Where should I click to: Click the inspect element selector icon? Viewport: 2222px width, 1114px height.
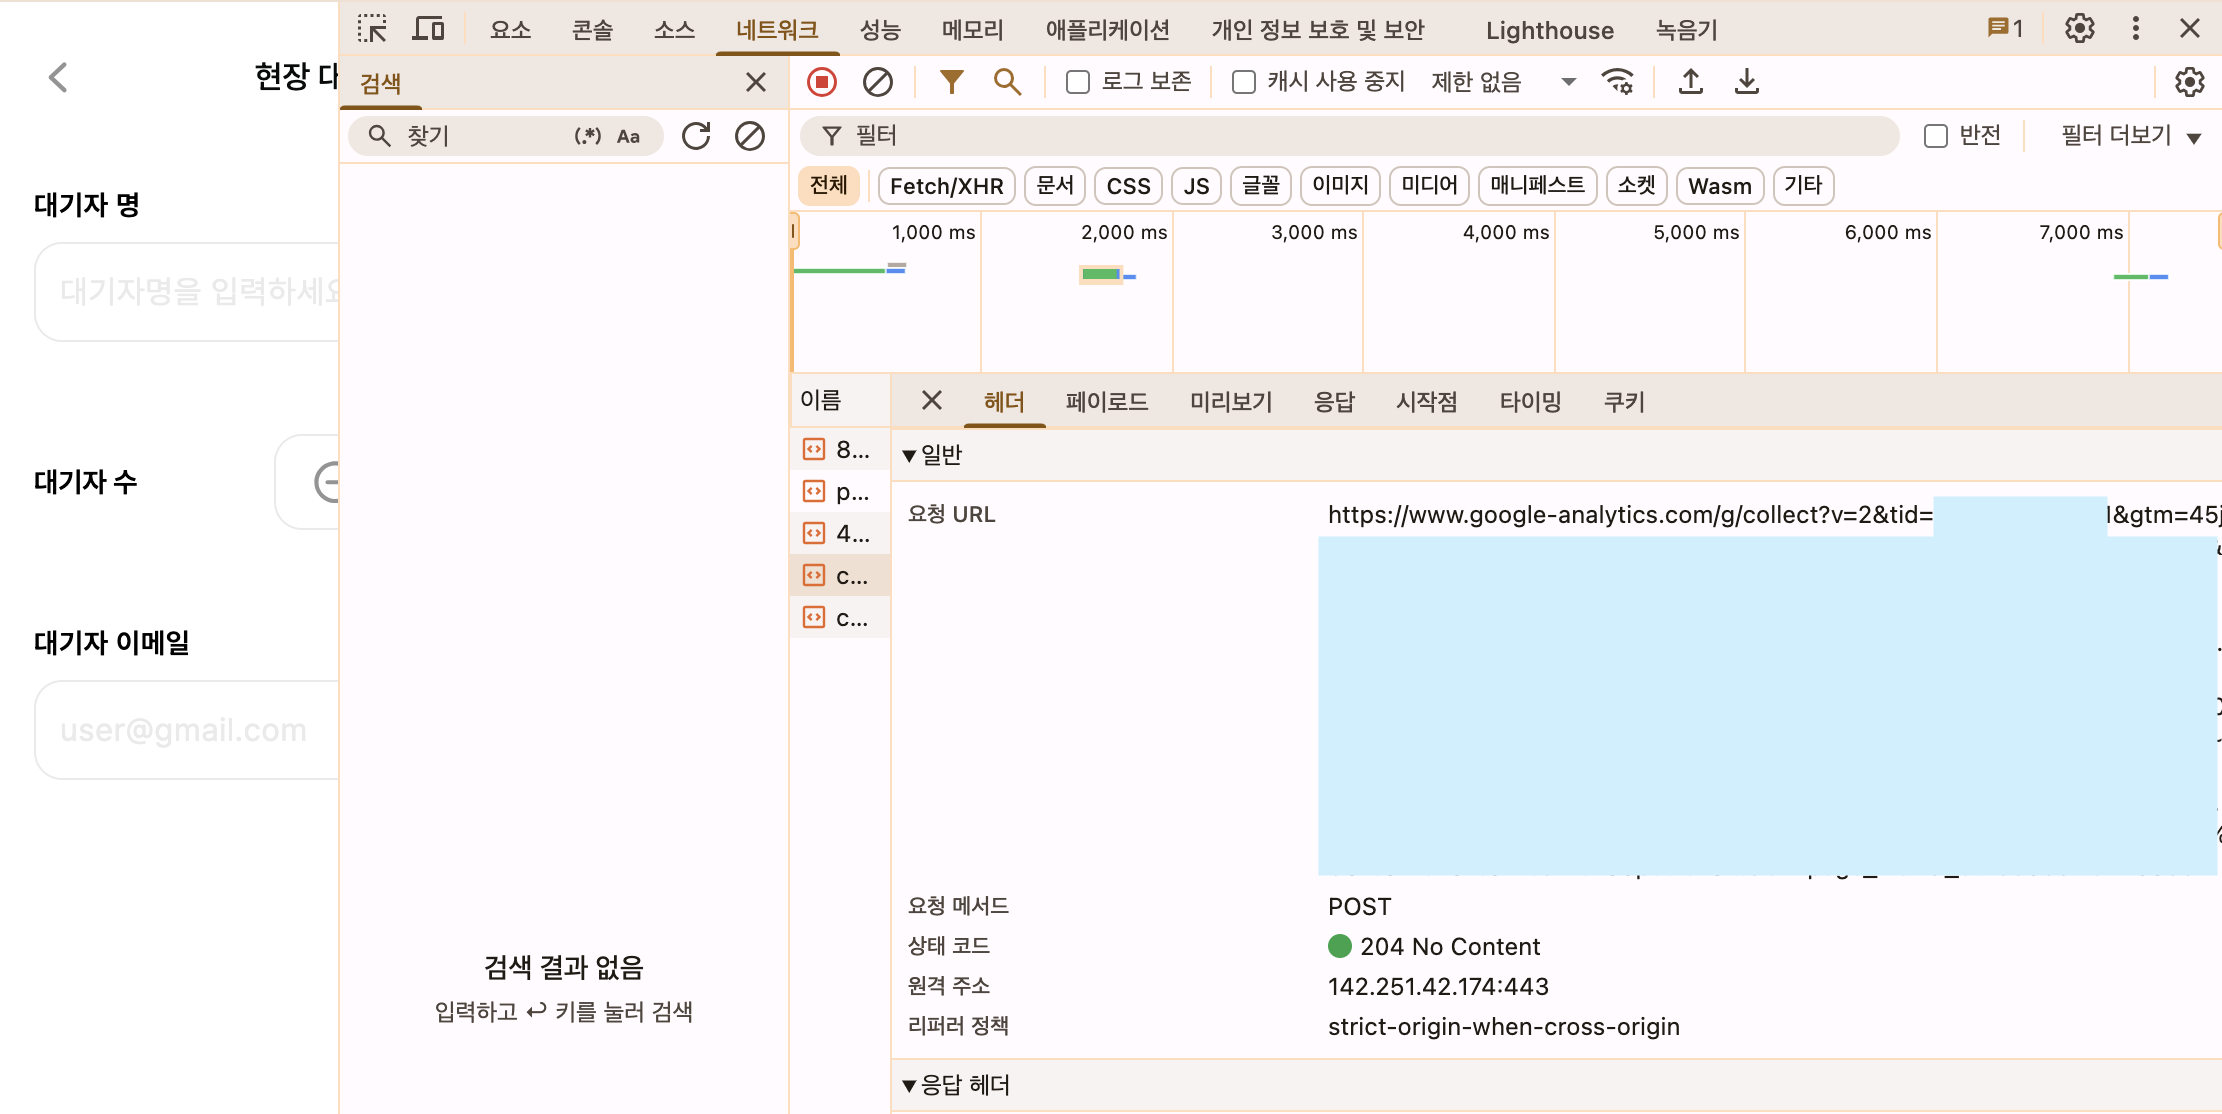pyautogui.click(x=372, y=29)
